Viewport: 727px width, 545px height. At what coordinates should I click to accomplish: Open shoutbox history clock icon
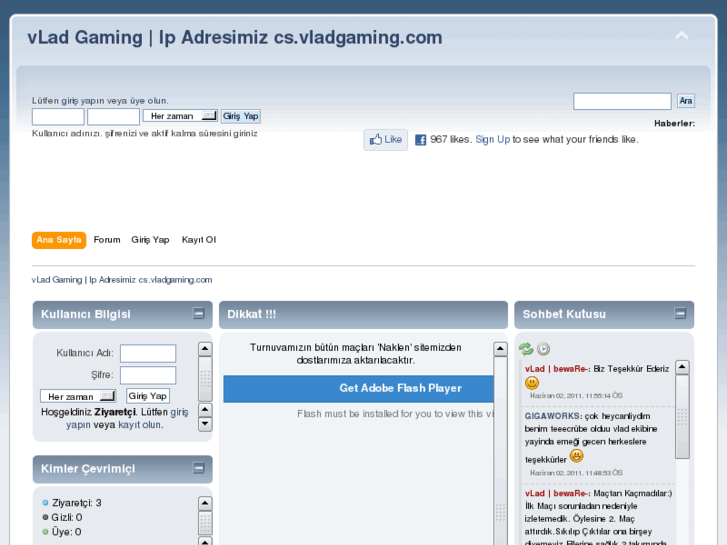pyautogui.click(x=543, y=349)
